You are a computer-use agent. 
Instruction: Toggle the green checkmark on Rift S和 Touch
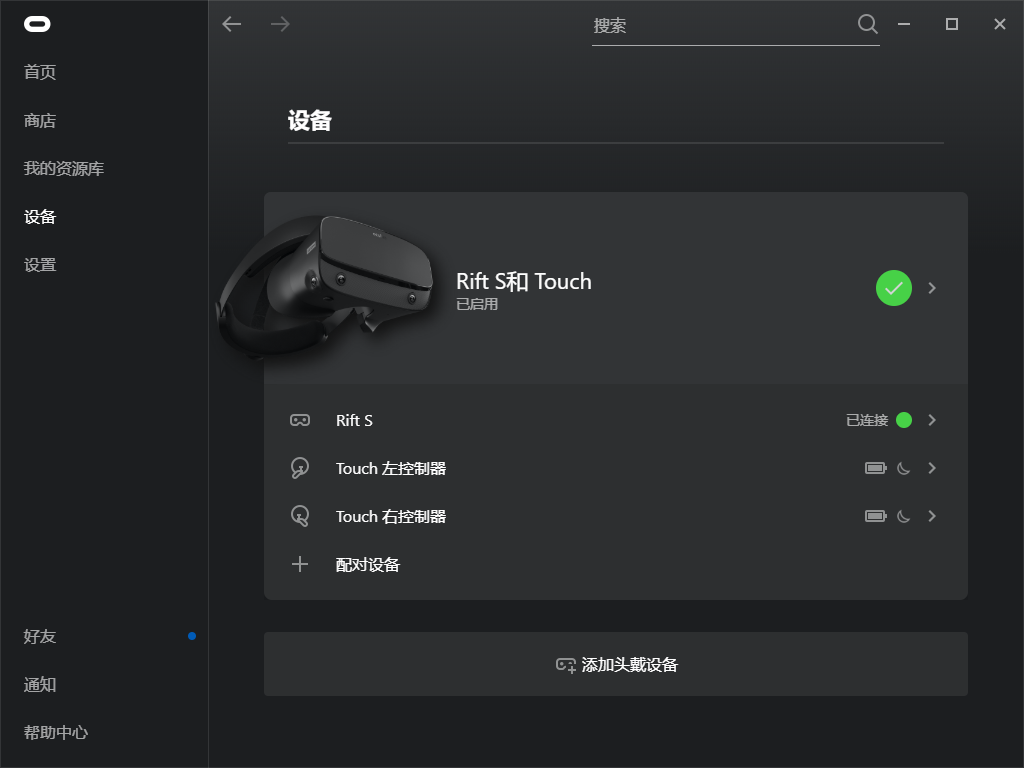click(893, 288)
